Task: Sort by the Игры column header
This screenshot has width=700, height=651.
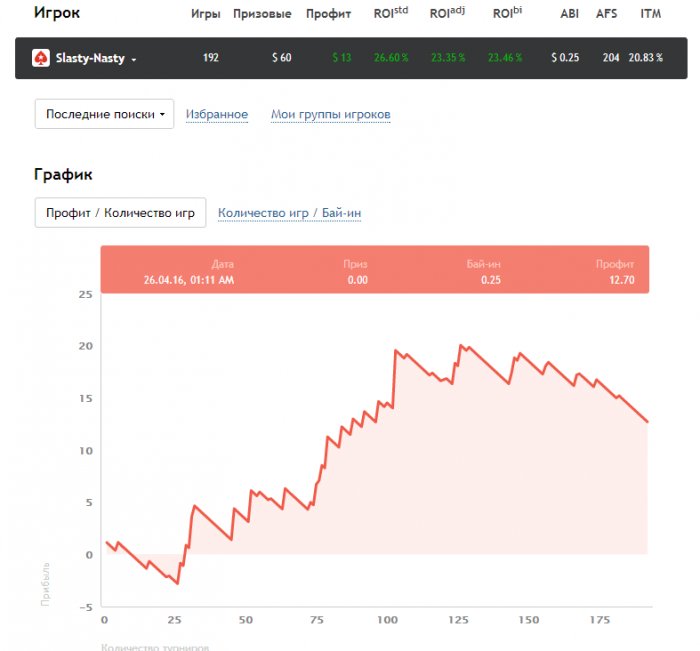Action: point(205,15)
